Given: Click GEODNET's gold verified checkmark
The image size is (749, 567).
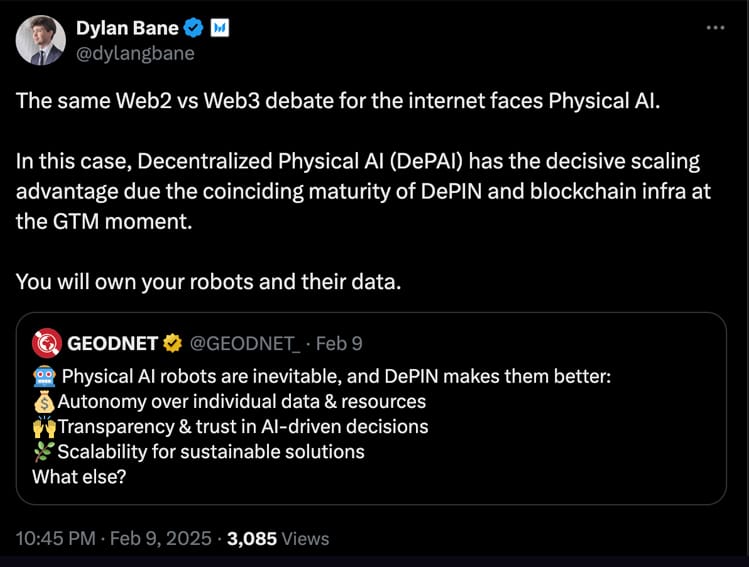Looking at the screenshot, I should pyautogui.click(x=173, y=344).
